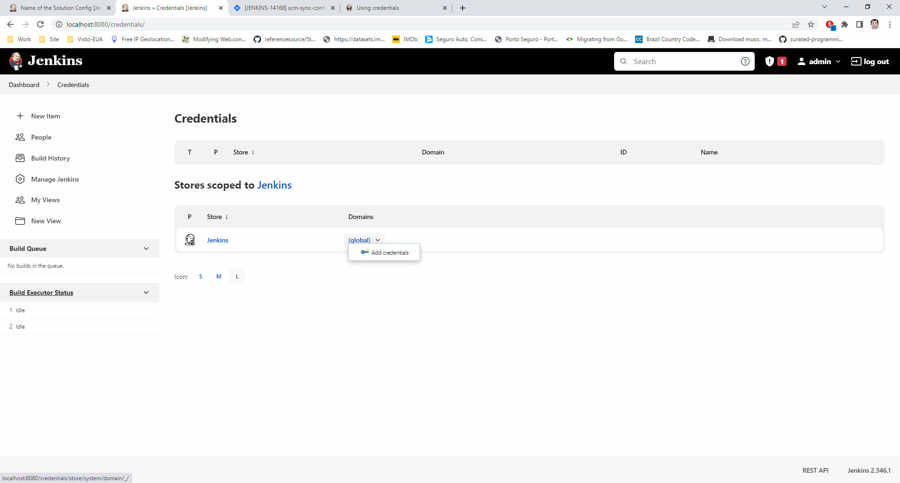This screenshot has height=483, width=900.
Task: Open the Jenkins store link
Action: click(x=217, y=240)
